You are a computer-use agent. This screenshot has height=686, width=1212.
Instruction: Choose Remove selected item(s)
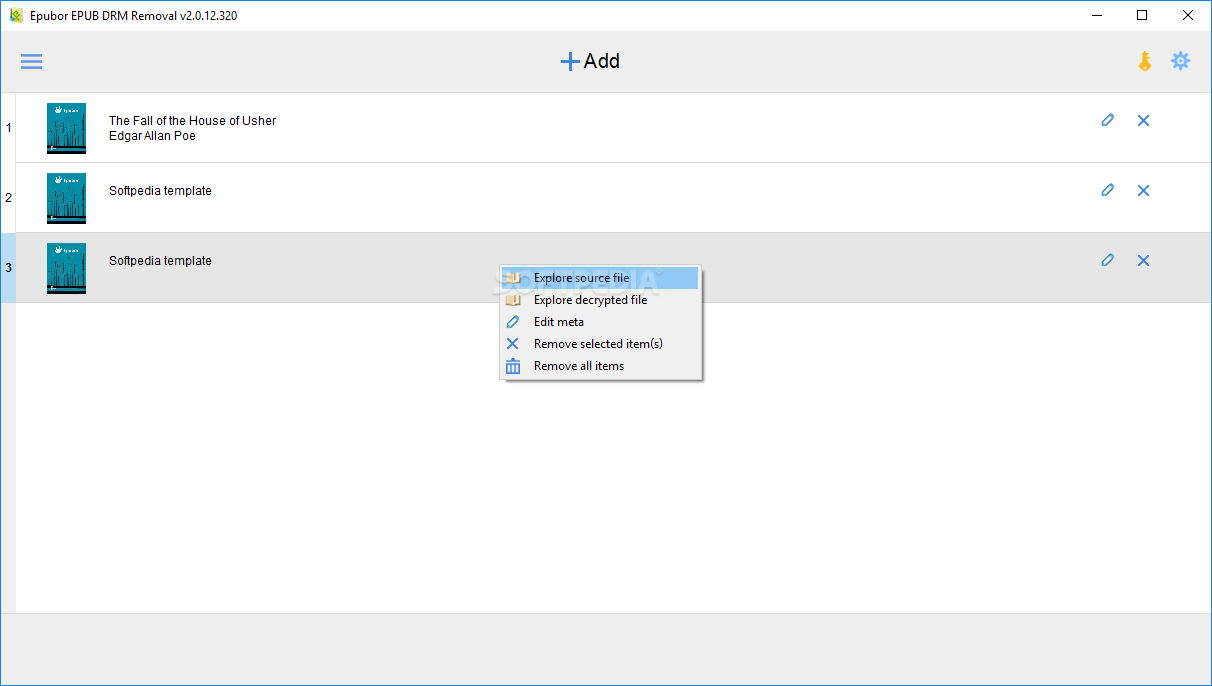pyautogui.click(x=600, y=344)
